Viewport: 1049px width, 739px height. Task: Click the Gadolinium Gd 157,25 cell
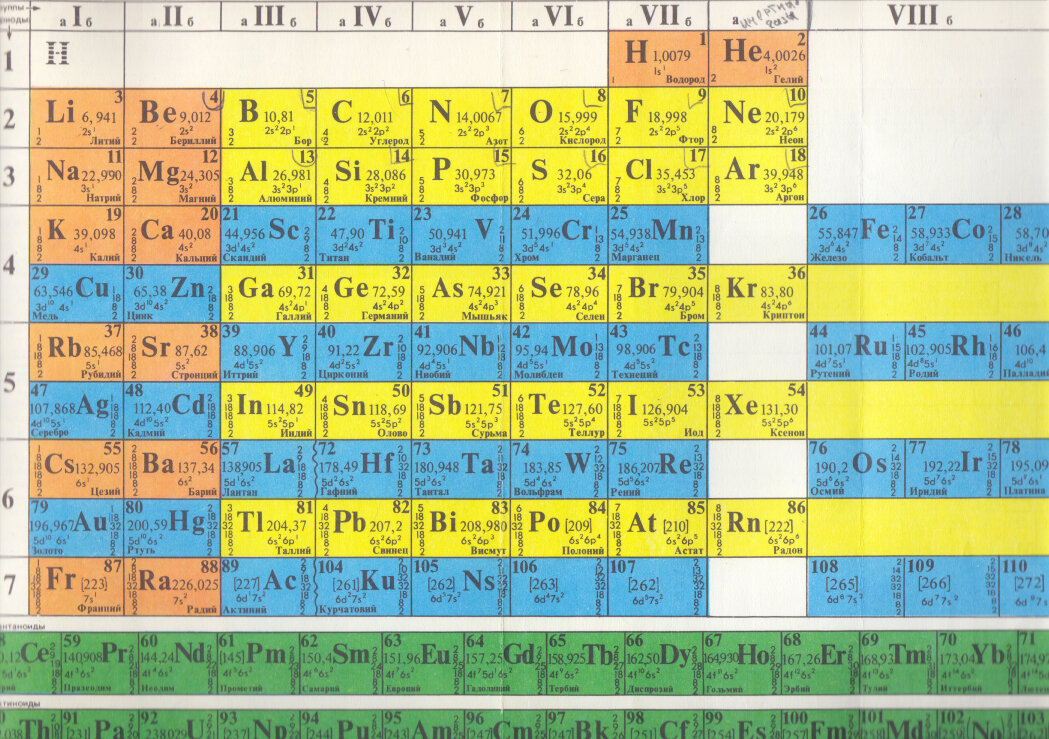(x=505, y=662)
